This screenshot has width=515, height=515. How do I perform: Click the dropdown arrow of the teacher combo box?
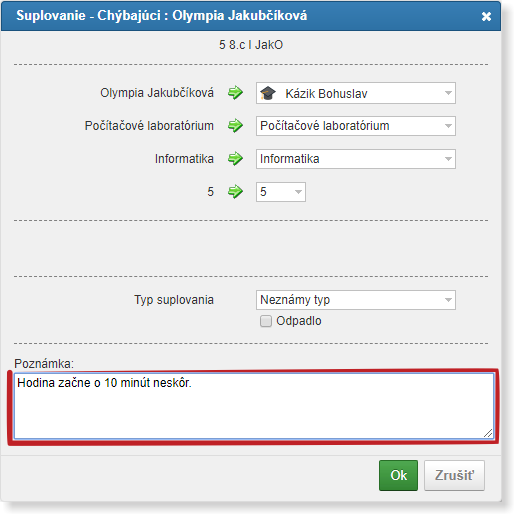[x=448, y=93]
